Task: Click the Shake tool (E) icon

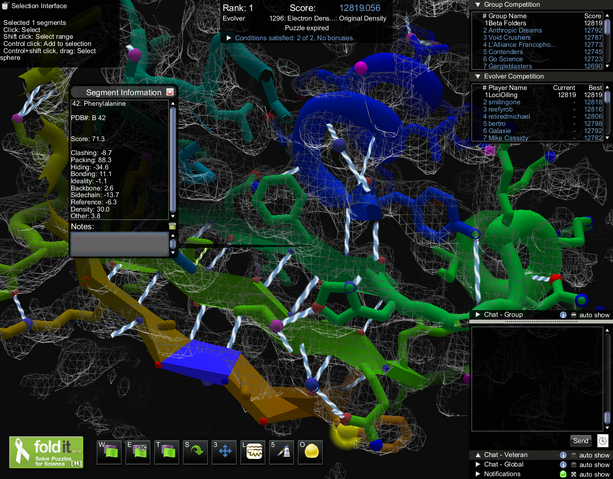Action: [x=138, y=452]
